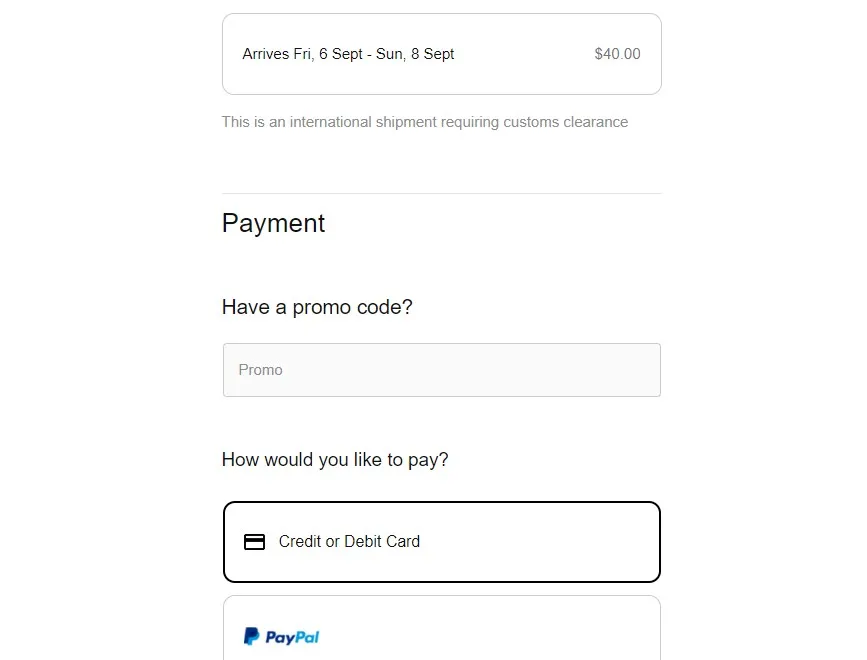The width and height of the screenshot is (867, 660).
Task: Click the international shipment customs clearance notice
Action: tap(425, 122)
